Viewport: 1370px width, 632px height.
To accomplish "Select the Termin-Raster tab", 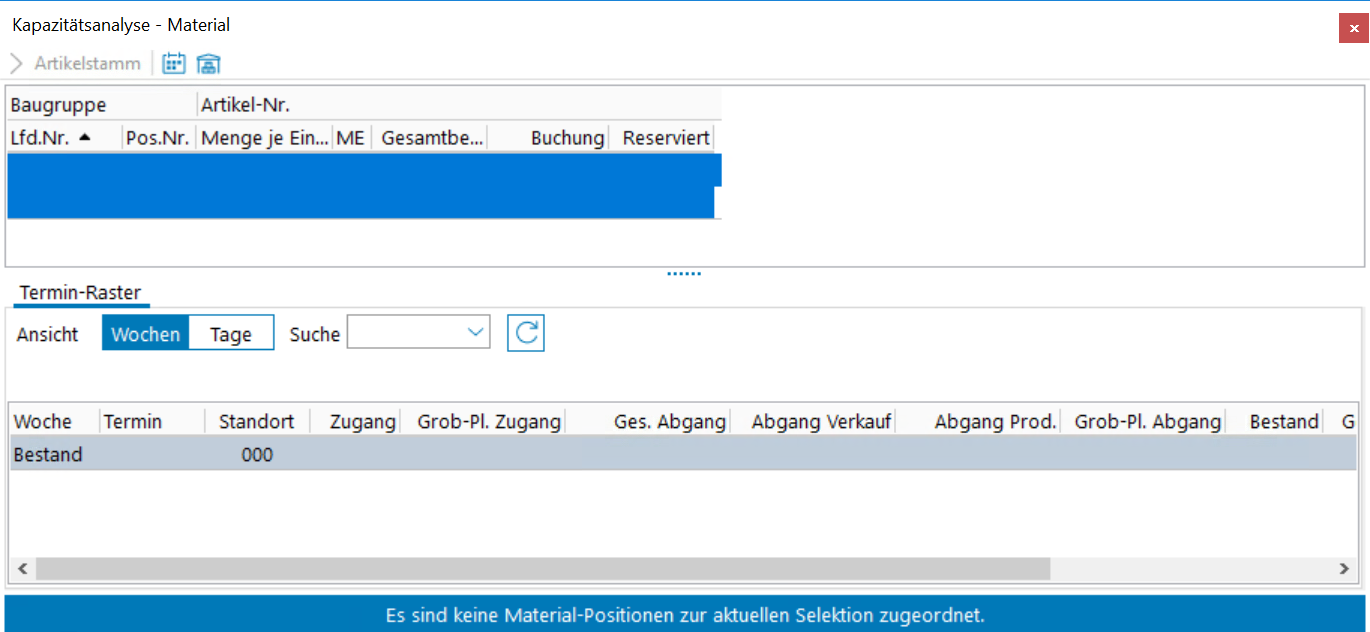I will 80,293.
